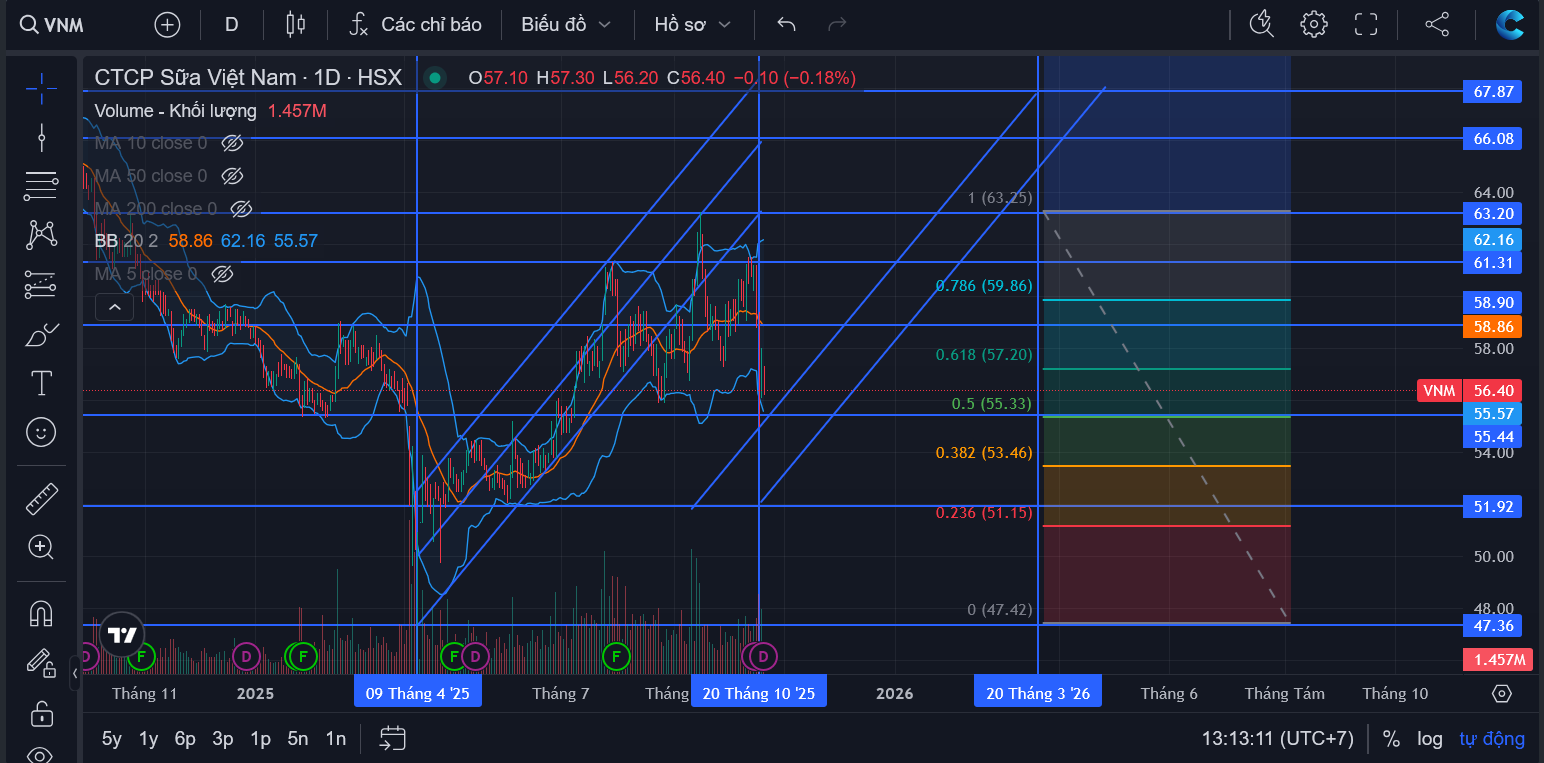Set the range to 5n
This screenshot has width=1544, height=763.
[298, 739]
